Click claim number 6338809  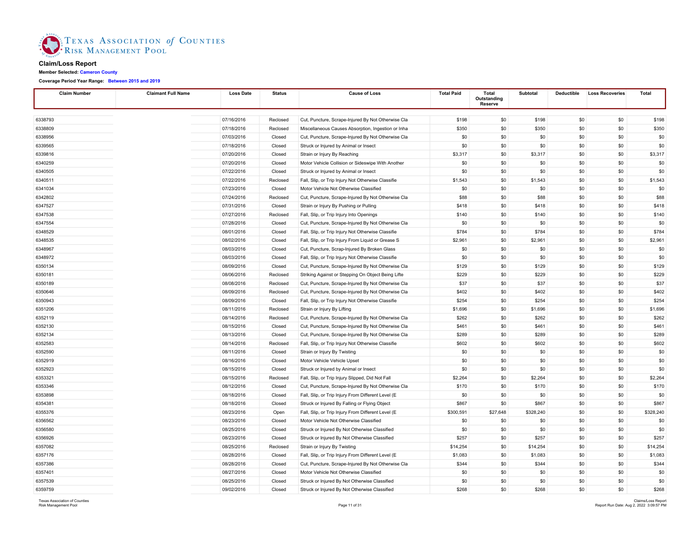[45, 129]
